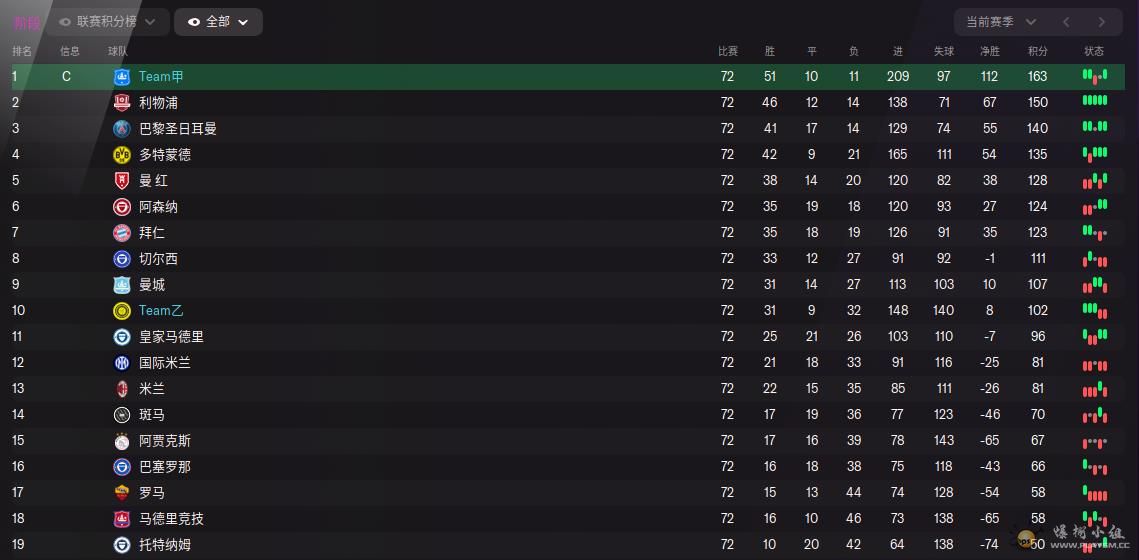Click the Dortmund (多特蒙德) yellow badge
This screenshot has width=1139, height=560.
(x=122, y=154)
